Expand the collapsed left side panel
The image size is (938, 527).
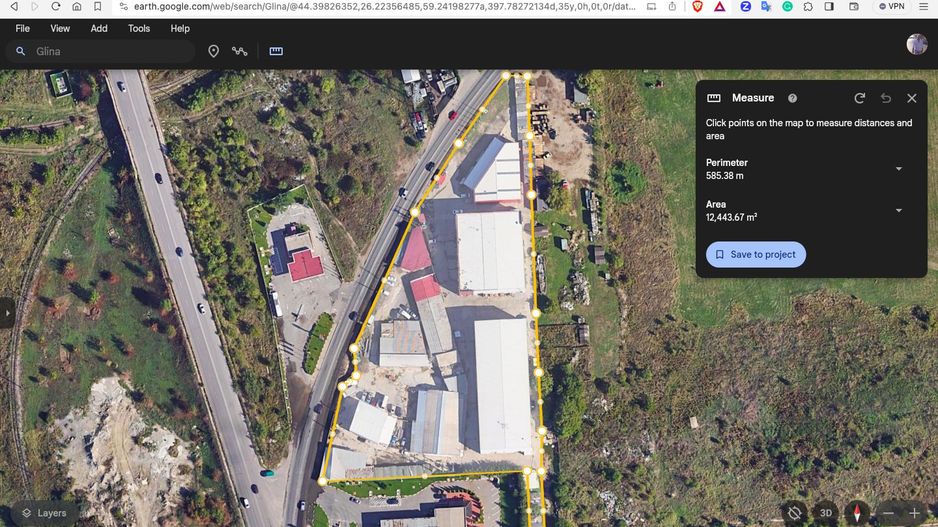click(x=7, y=313)
